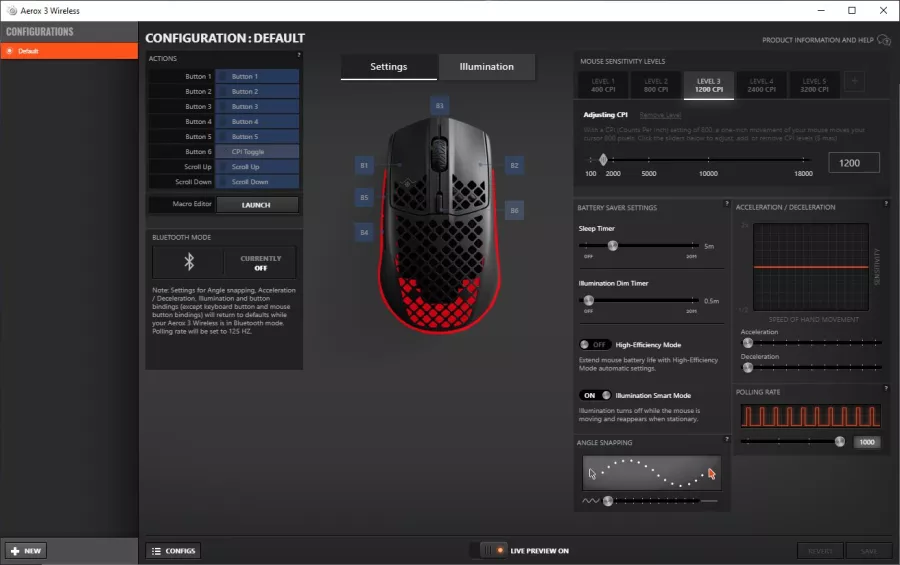The width and height of the screenshot is (900, 565).
Task: Toggle Illumination Smart Mode switch
Action: (x=596, y=395)
